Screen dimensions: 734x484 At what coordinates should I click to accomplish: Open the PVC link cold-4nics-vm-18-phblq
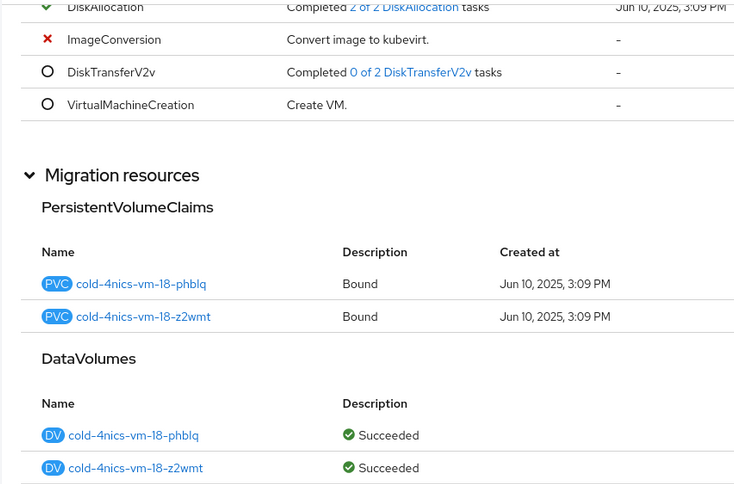coord(141,284)
